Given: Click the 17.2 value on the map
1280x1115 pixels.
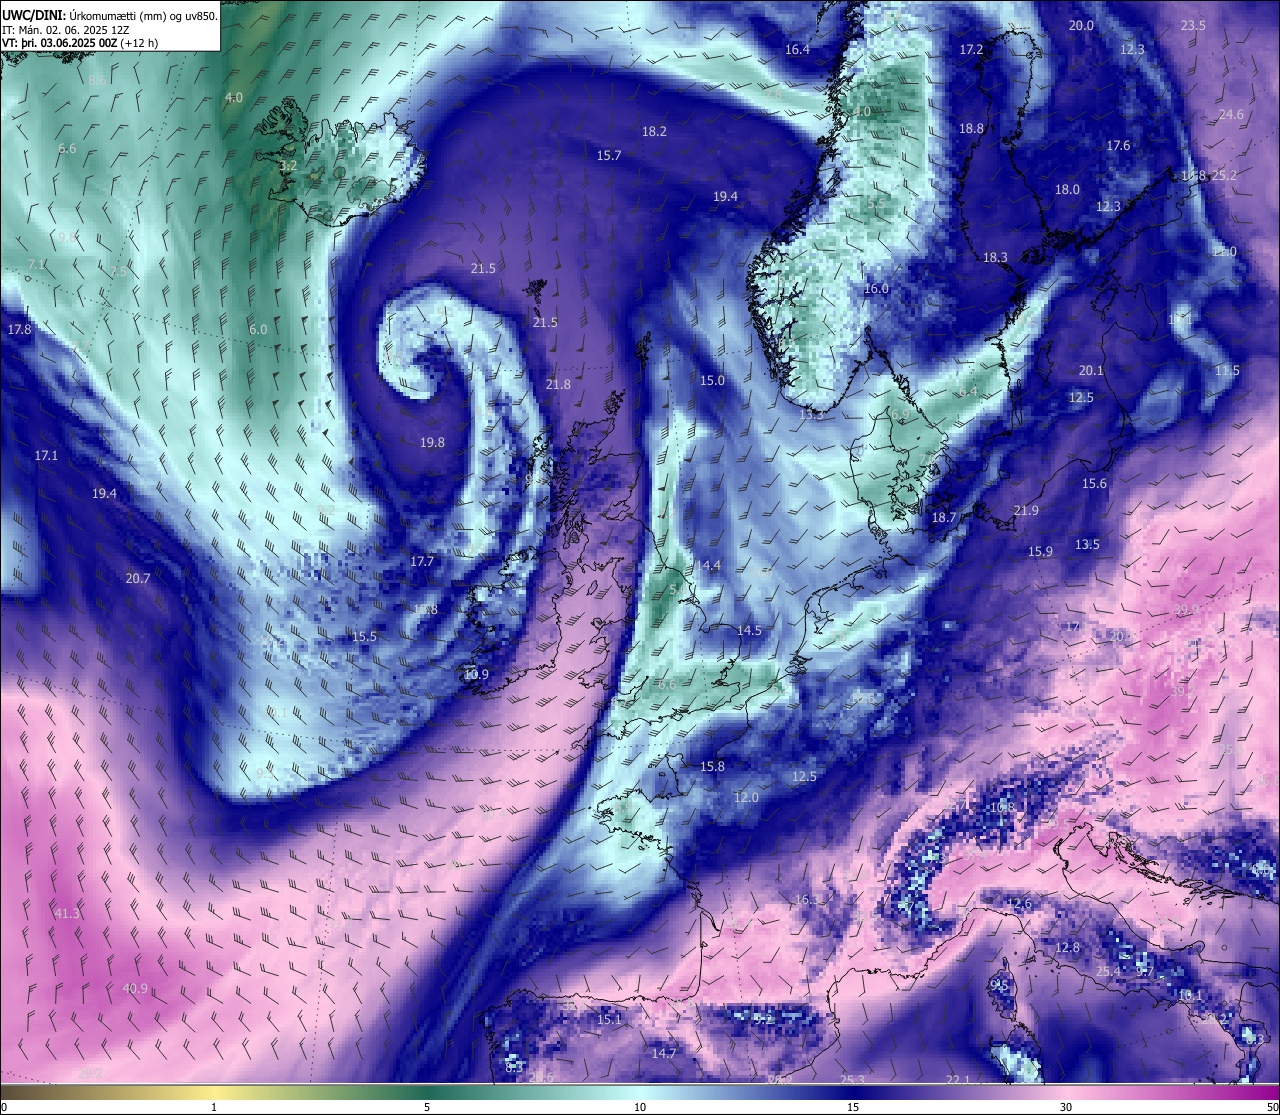Looking at the screenshot, I should [971, 49].
